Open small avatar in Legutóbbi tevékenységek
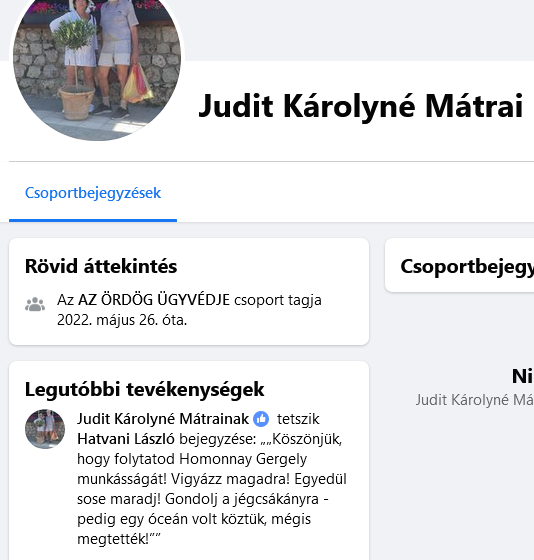The image size is (534, 560). click(45, 429)
